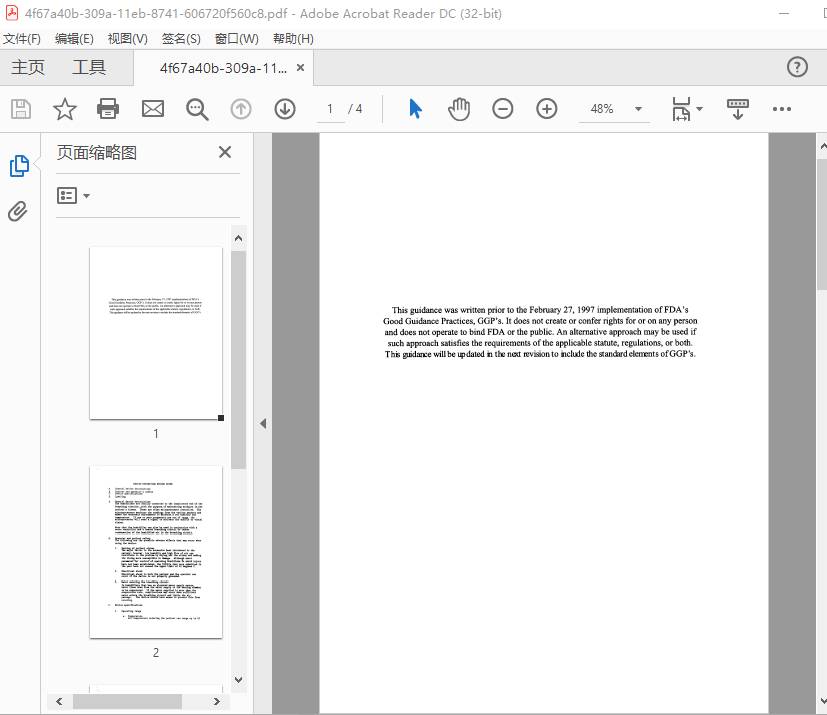Print the document via printer icon
Screen dimensions: 827x715
tap(108, 109)
